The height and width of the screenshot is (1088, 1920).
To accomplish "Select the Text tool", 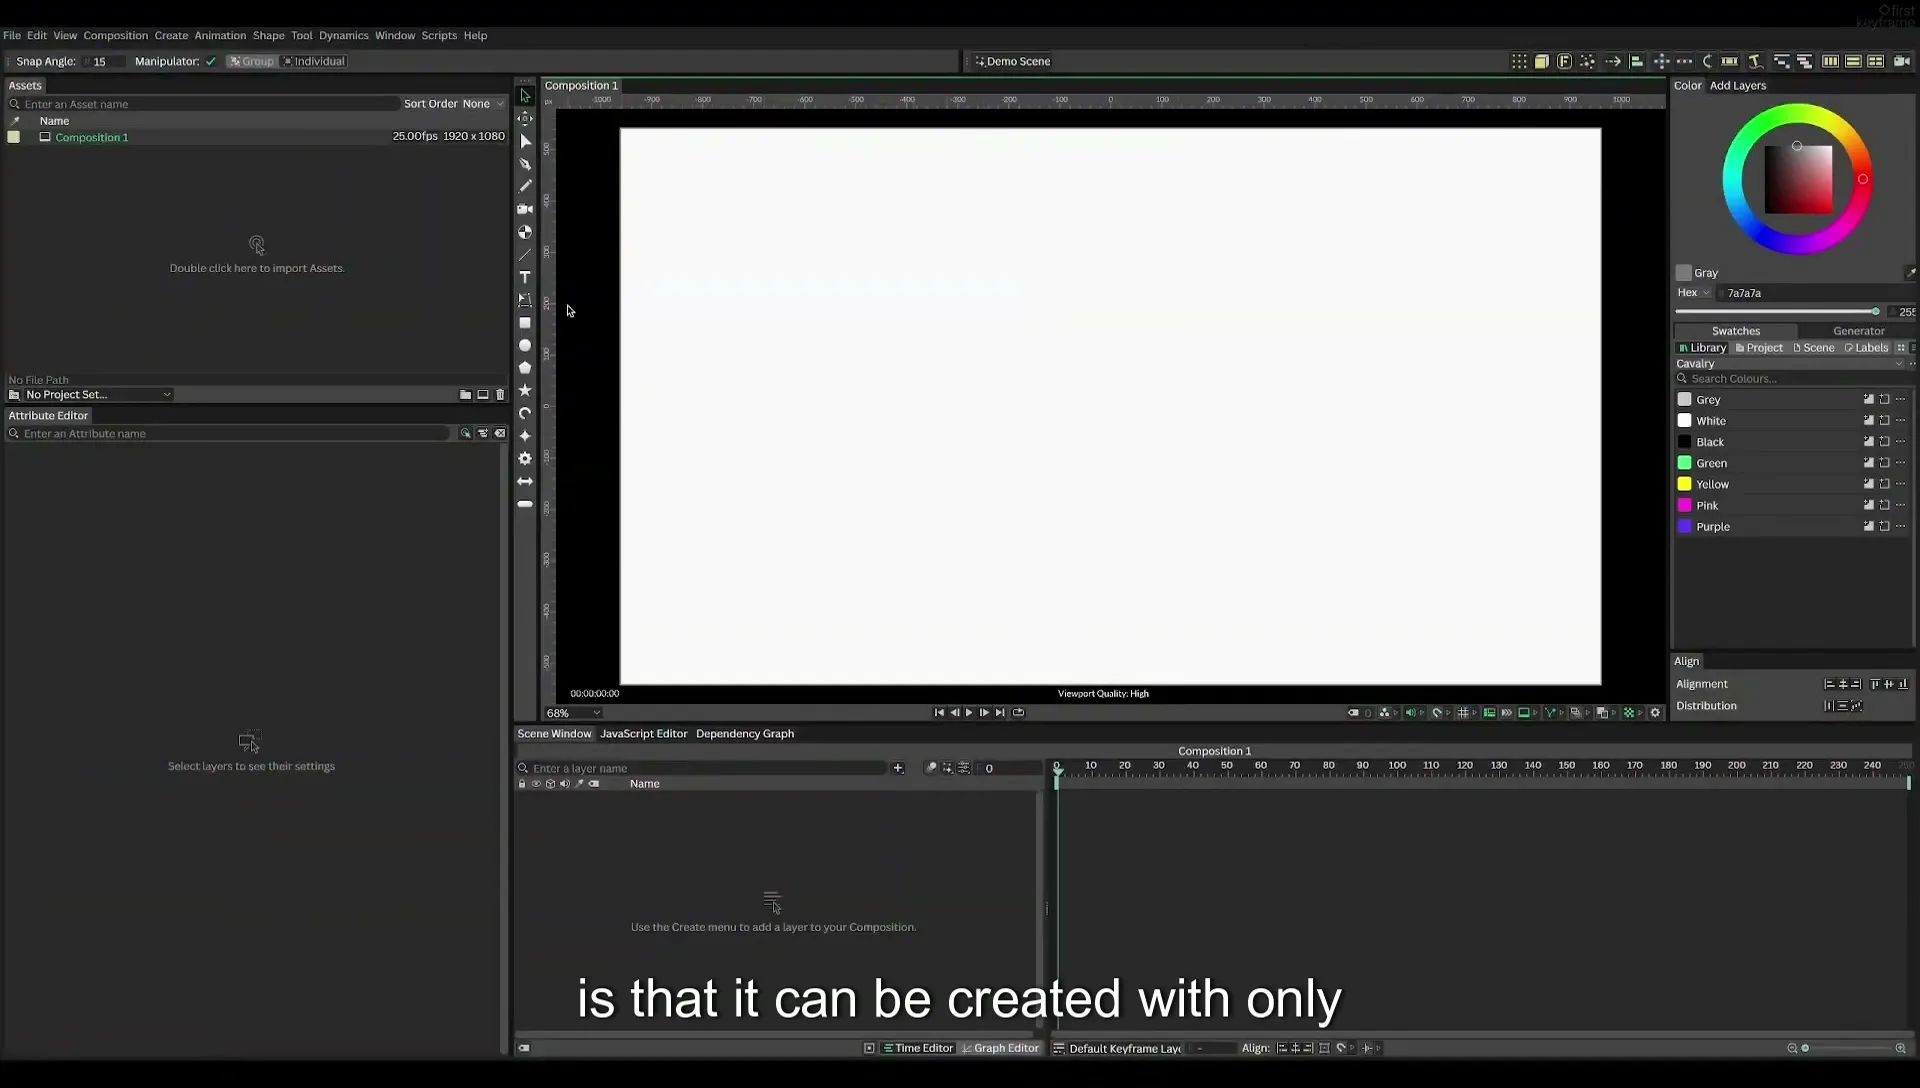I will click(x=525, y=277).
